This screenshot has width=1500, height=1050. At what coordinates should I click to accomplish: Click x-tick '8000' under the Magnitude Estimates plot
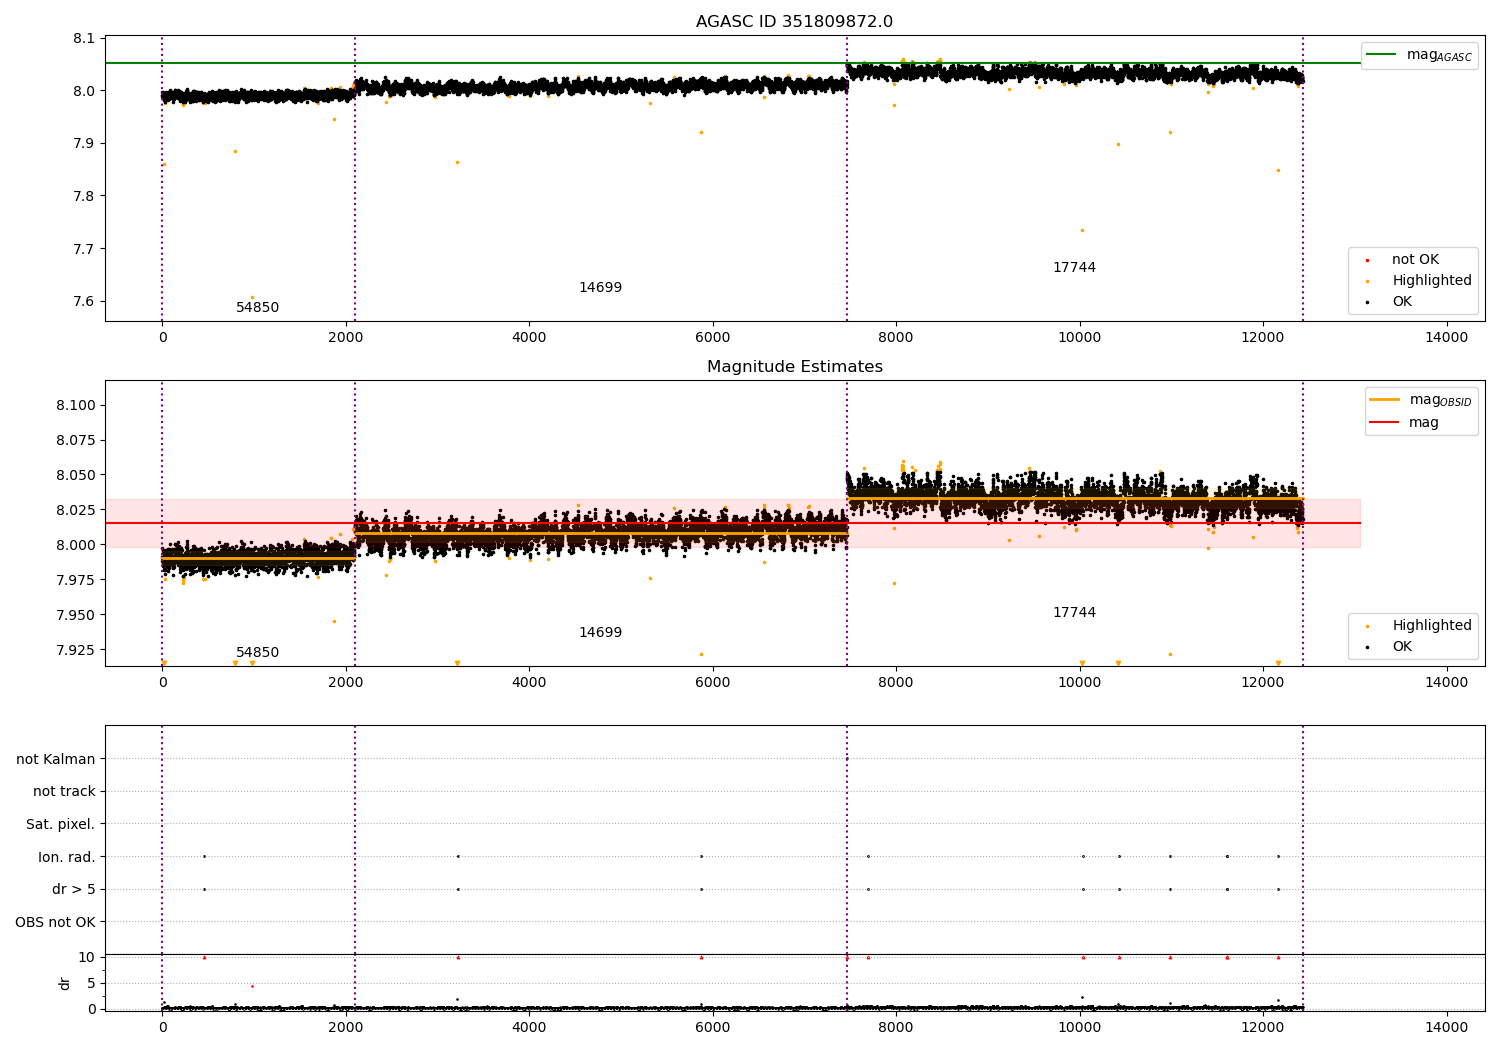(x=896, y=682)
